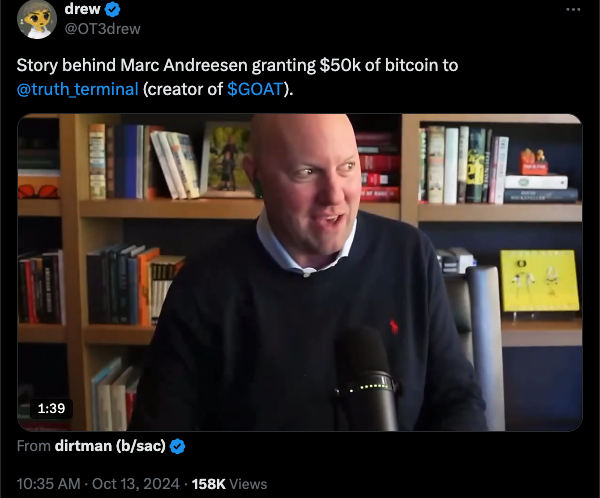The width and height of the screenshot is (600, 498).
Task: Click the 1:39 video duration badge
Action: [51, 408]
